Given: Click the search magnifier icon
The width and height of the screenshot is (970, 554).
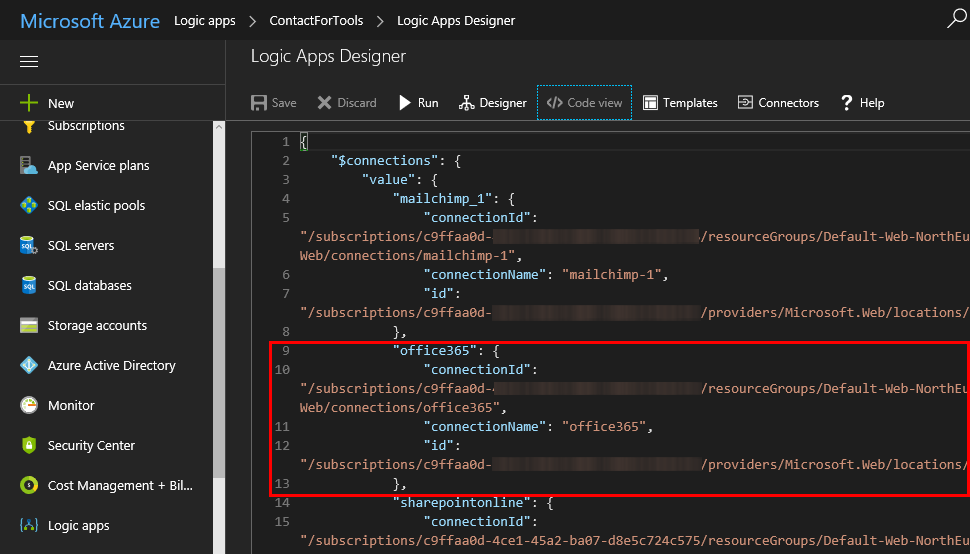Looking at the screenshot, I should click(x=956, y=19).
